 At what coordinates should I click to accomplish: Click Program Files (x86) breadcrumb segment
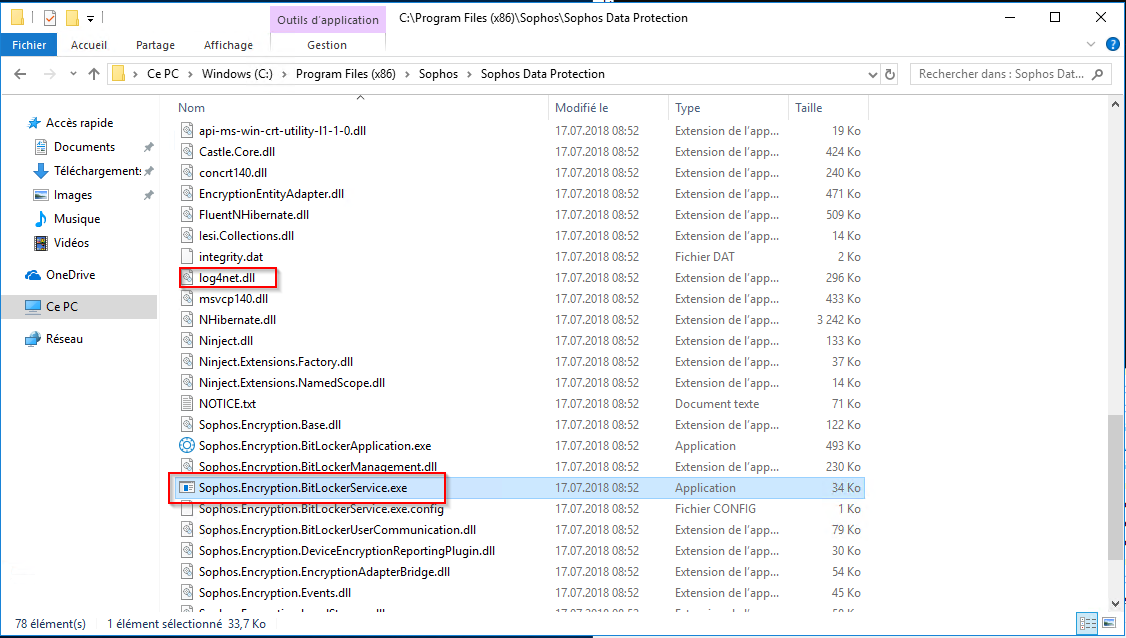tap(345, 74)
